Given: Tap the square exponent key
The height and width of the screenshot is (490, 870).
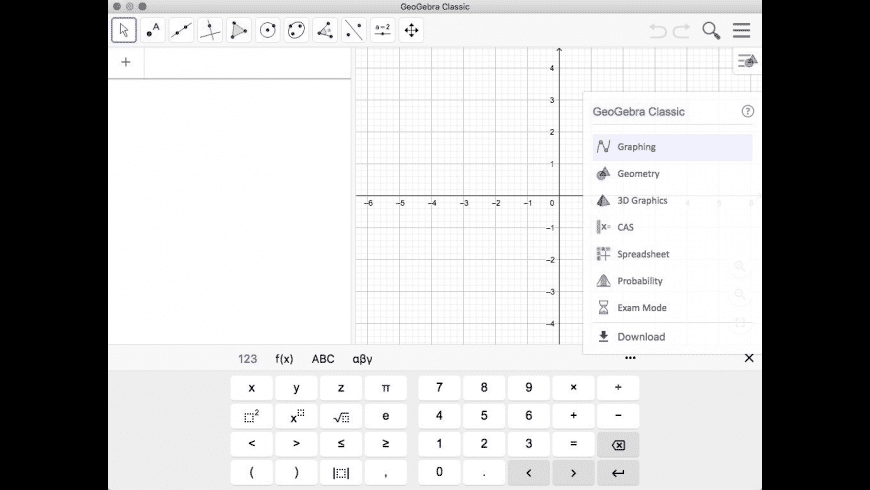Looking at the screenshot, I should [x=252, y=416].
